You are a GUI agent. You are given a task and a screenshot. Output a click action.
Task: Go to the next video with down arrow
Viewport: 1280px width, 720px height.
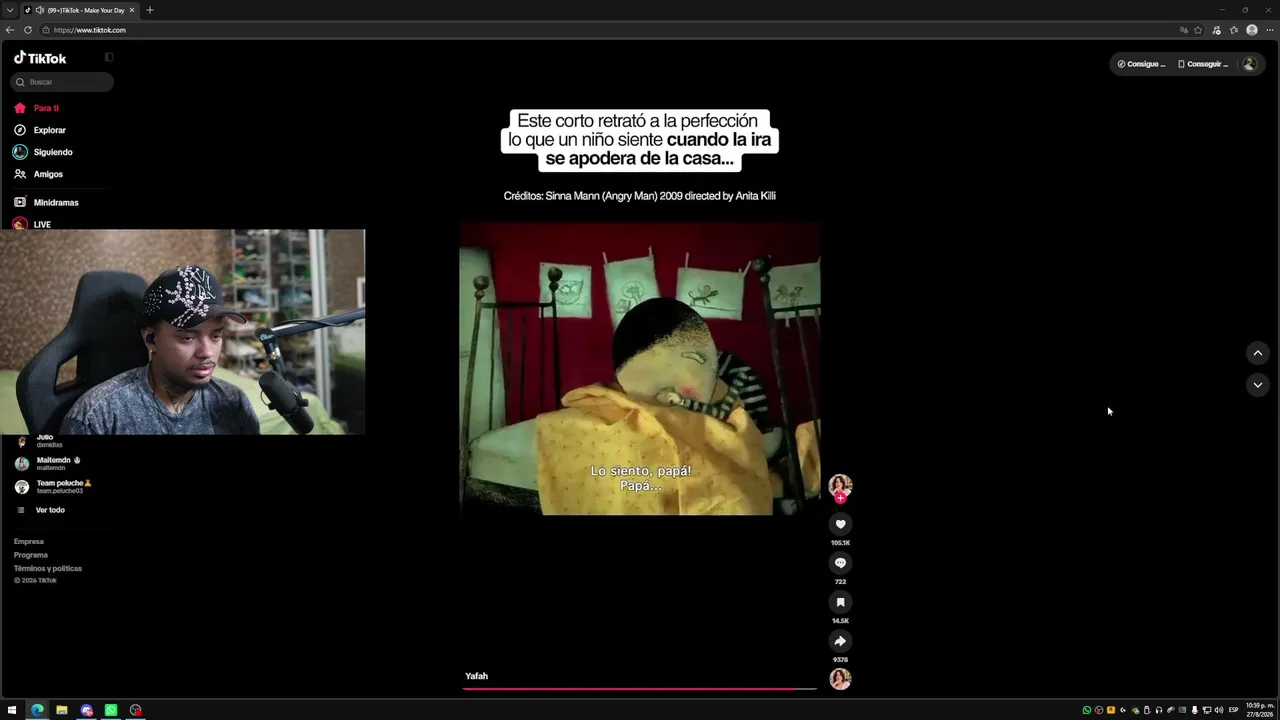point(1258,385)
